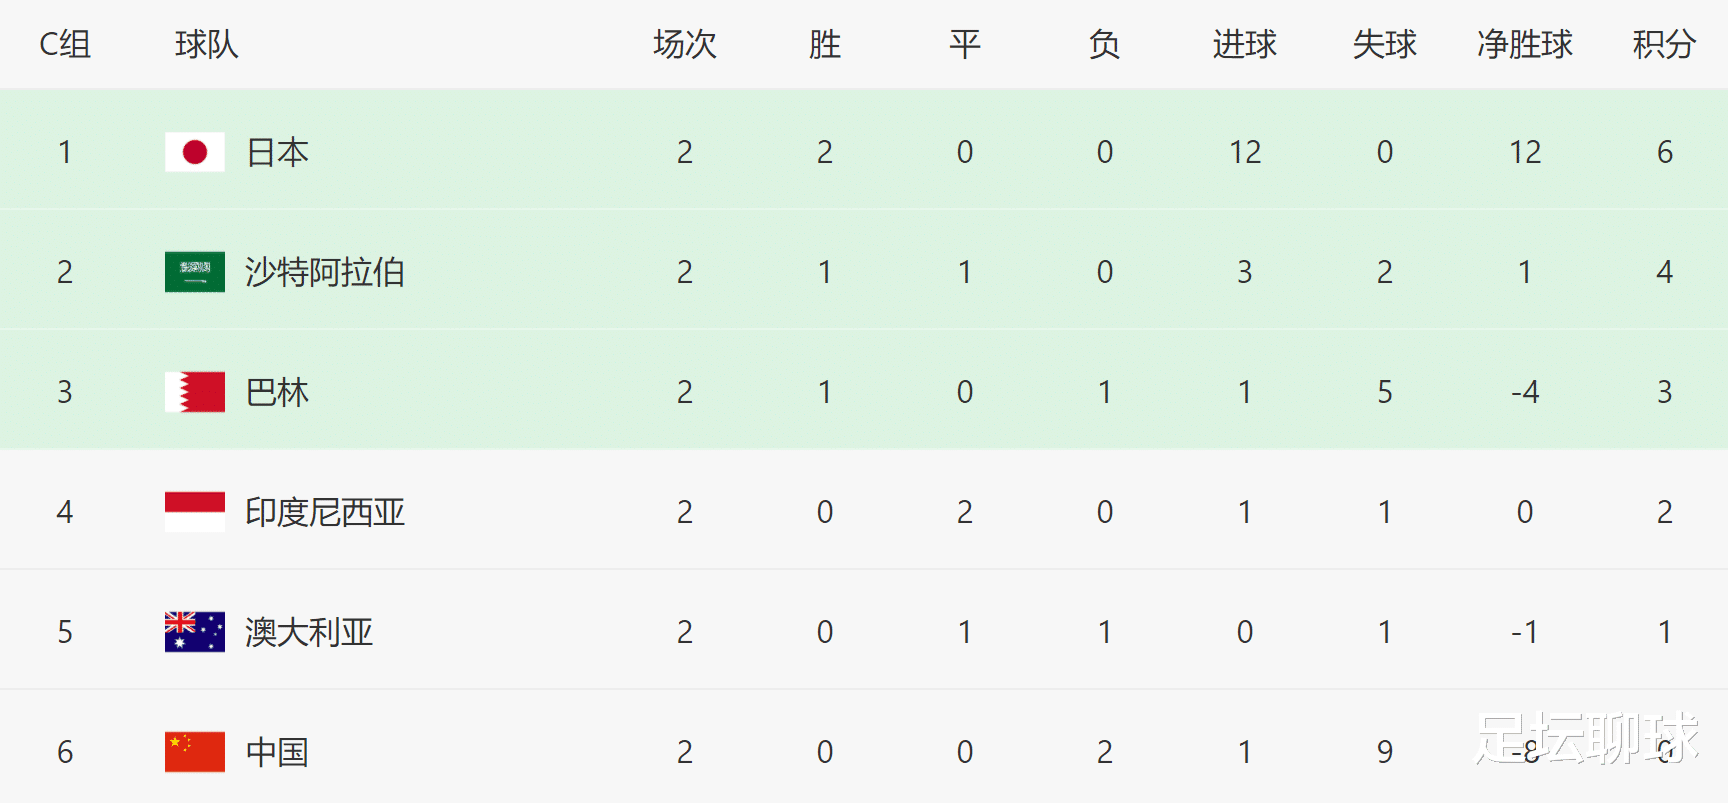Viewport: 1728px width, 803px height.
Task: Click the Japan flag icon
Action: click(x=195, y=152)
